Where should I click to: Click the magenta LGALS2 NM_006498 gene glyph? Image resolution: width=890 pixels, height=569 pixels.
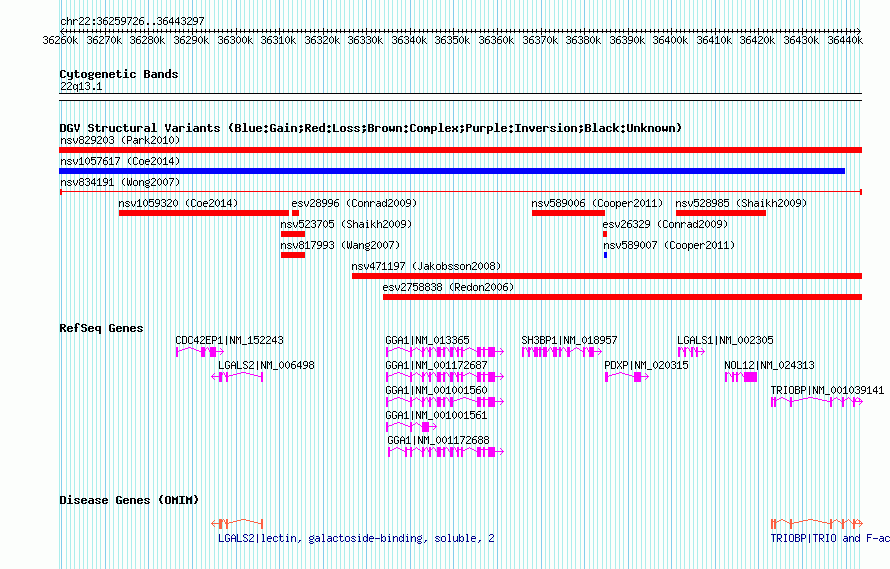[237, 377]
